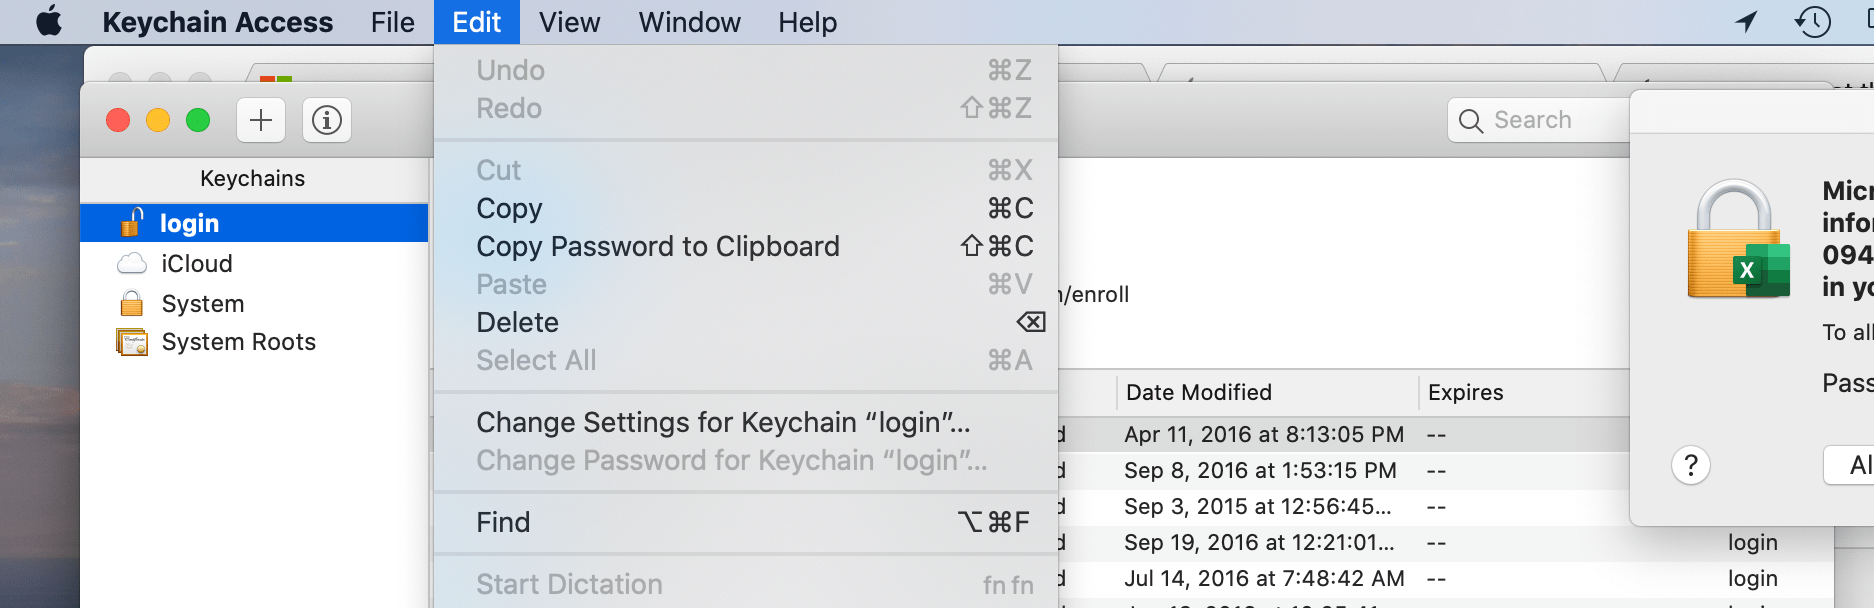Choose Delete from the Edit menu
Viewport: 1874px width, 608px height.
tap(517, 322)
